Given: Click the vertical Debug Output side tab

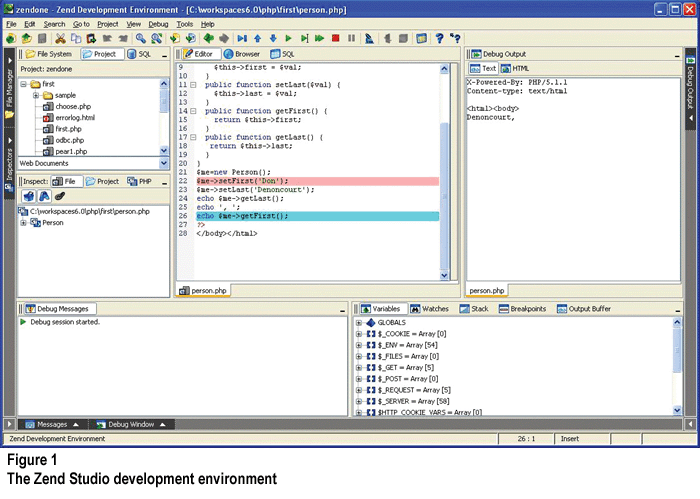Looking at the screenshot, I should coord(690,87).
